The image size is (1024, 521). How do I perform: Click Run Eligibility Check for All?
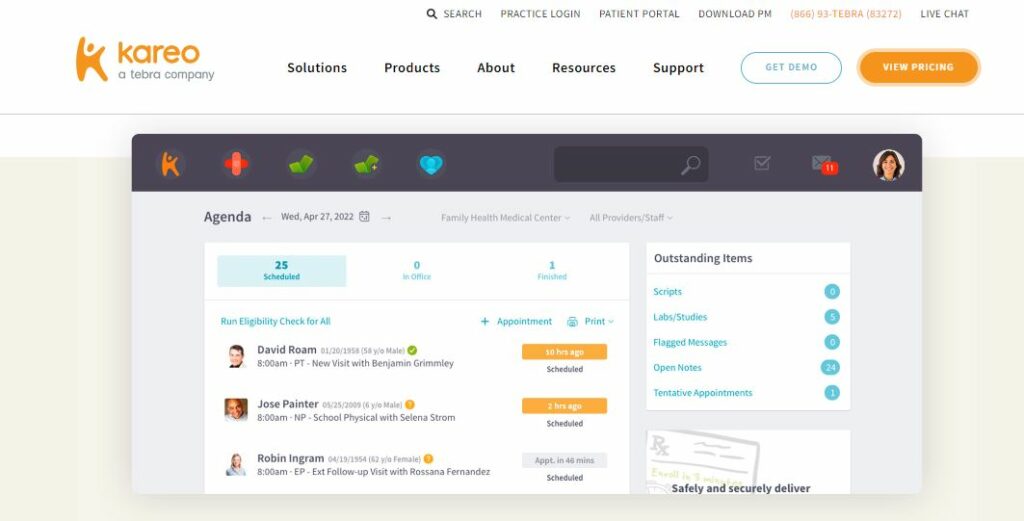click(x=276, y=321)
